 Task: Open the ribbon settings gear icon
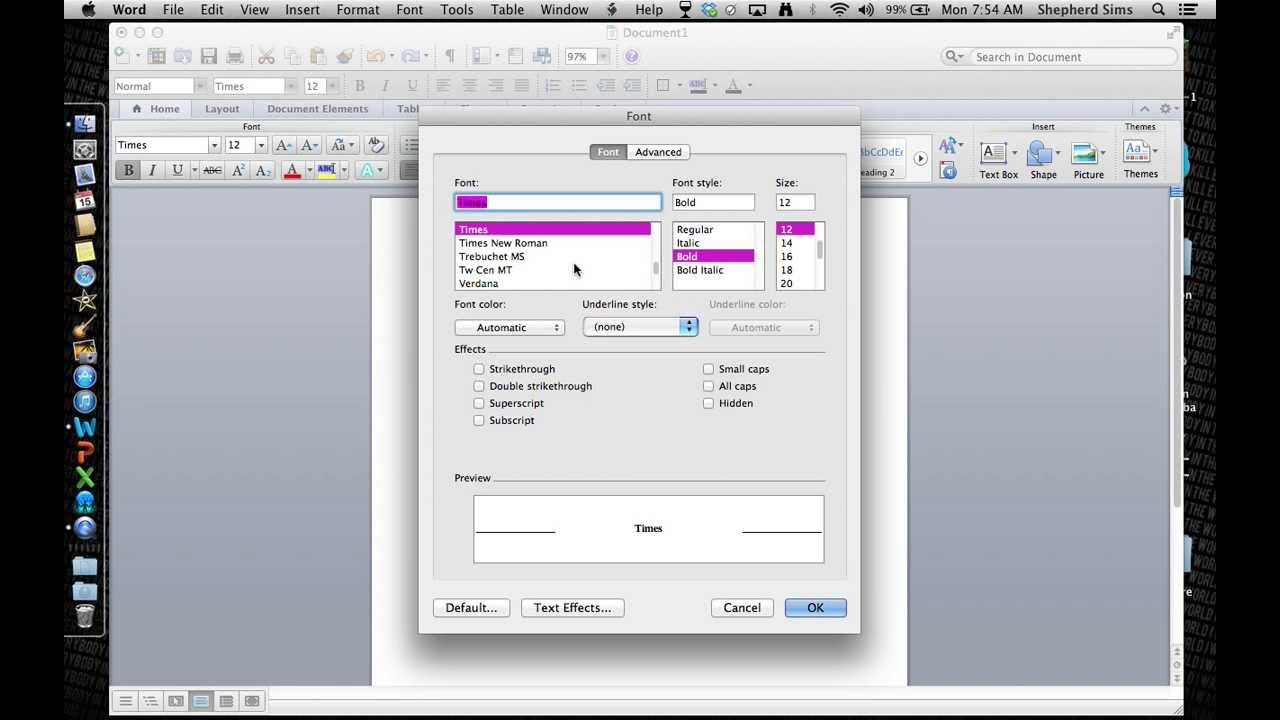coord(1165,108)
